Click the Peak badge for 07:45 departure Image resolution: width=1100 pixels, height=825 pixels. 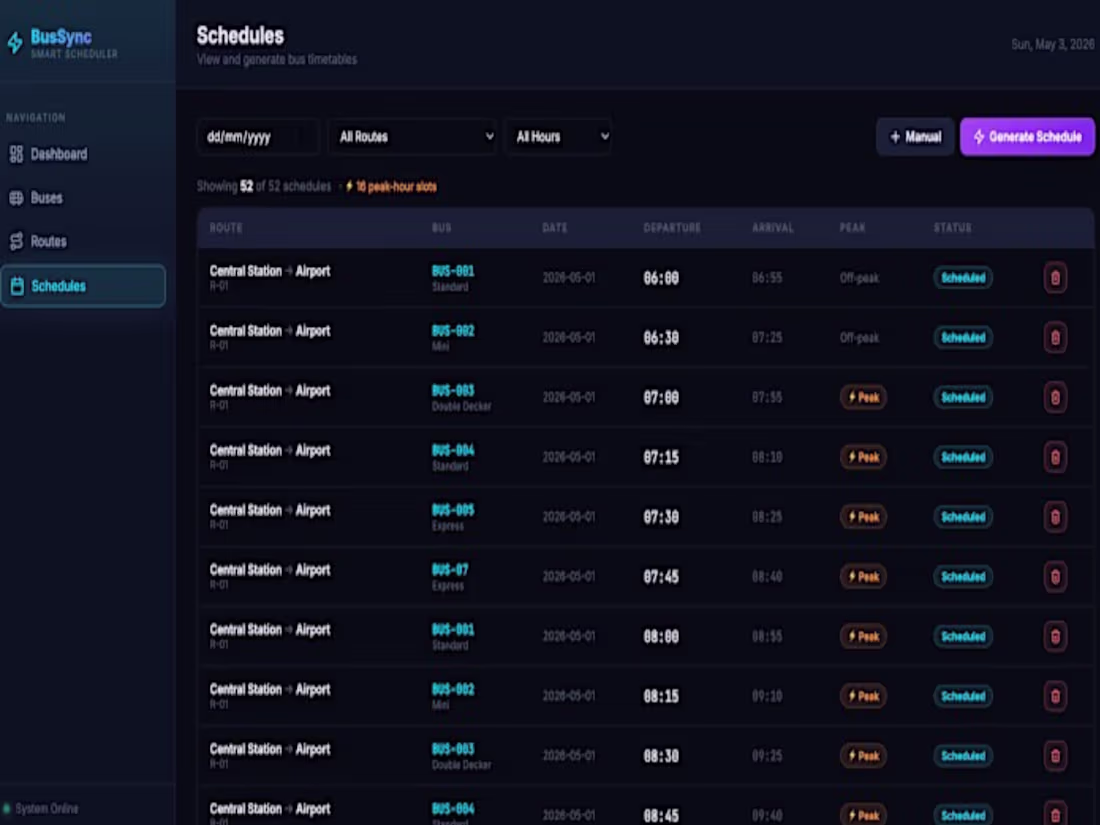863,577
